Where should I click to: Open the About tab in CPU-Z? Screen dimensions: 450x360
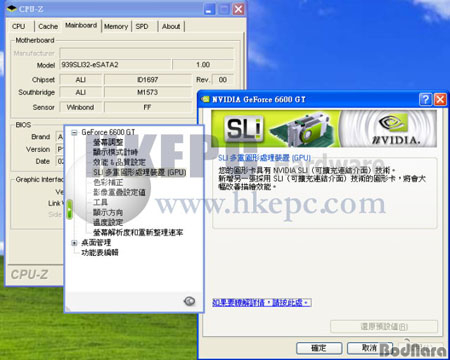171,26
